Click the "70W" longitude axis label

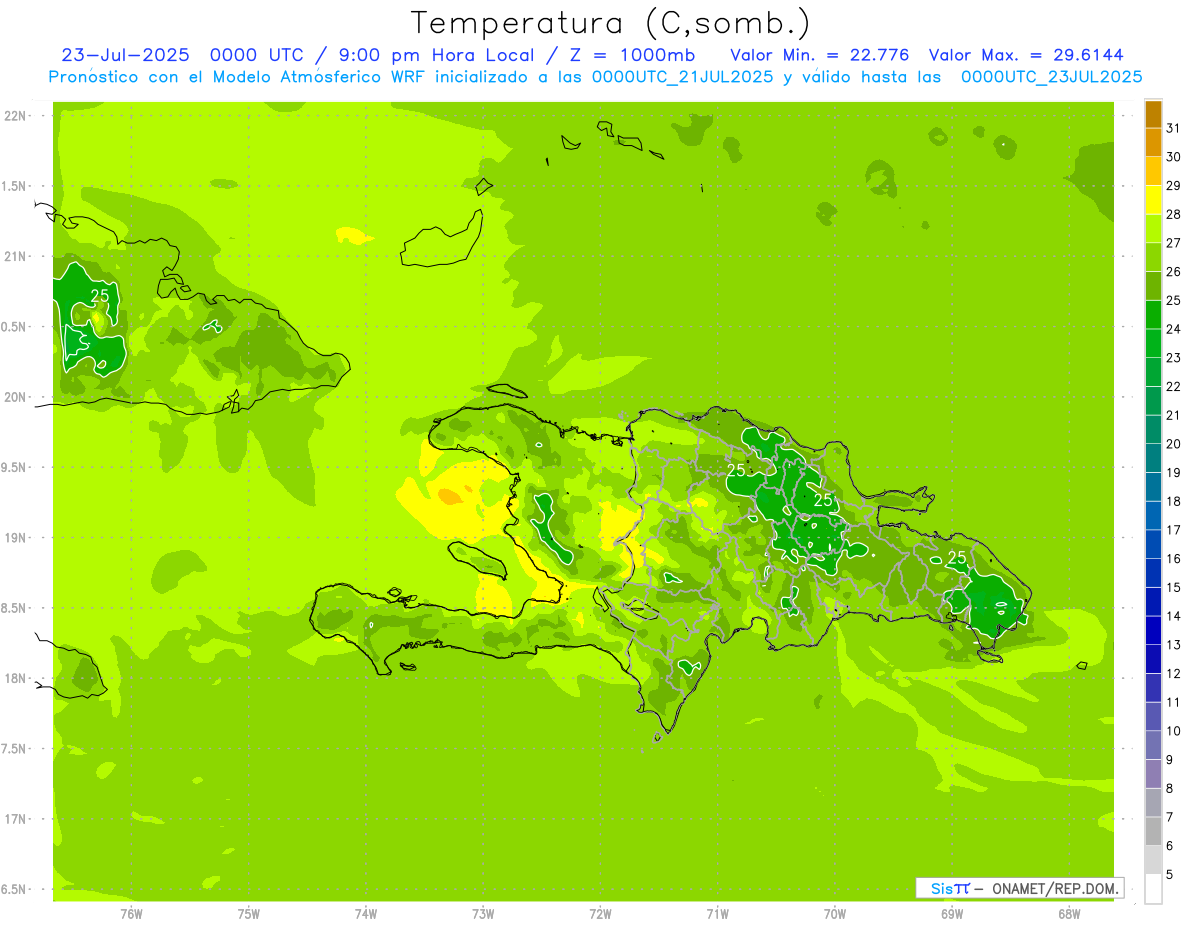click(835, 913)
